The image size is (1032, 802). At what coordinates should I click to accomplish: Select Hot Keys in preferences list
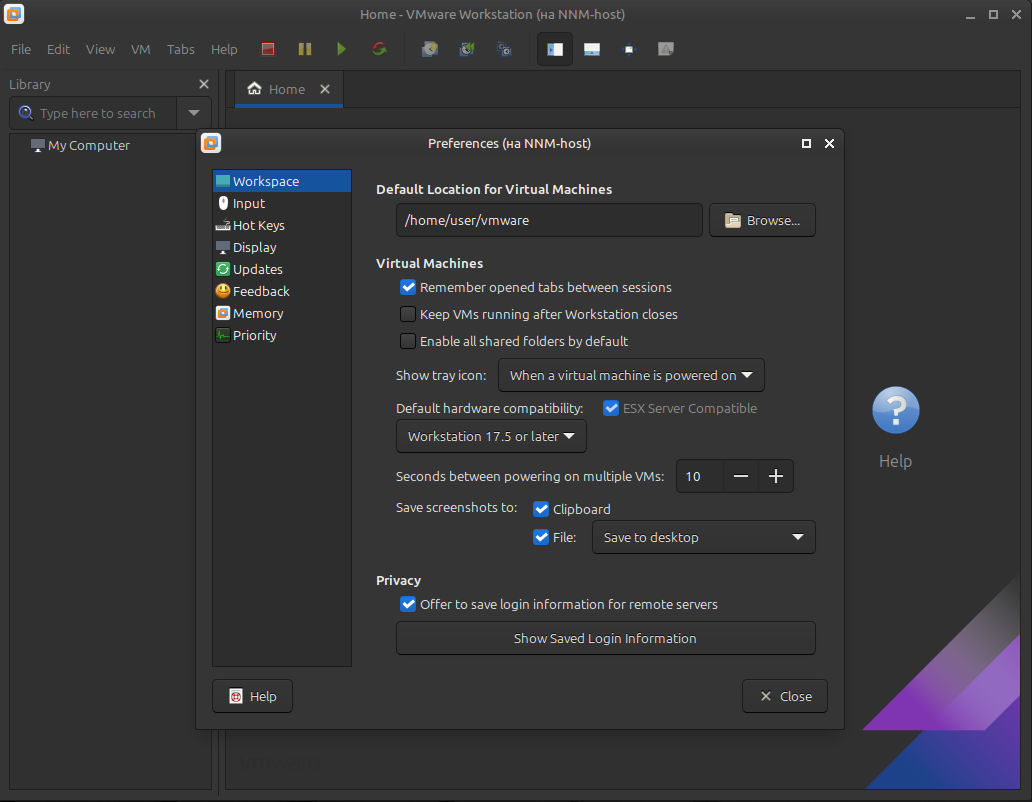pyautogui.click(x=258, y=226)
